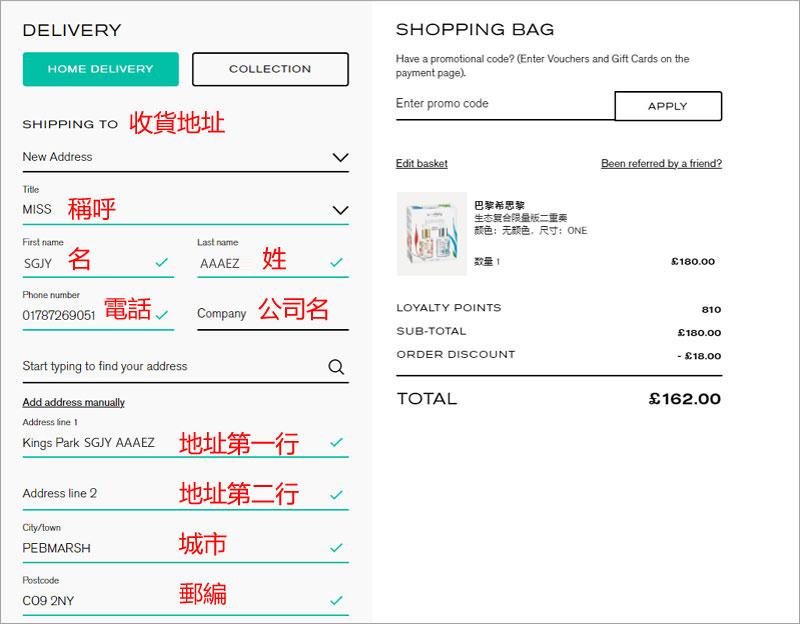This screenshot has height=624, width=800.
Task: Click the Company input field
Action: (x=272, y=314)
